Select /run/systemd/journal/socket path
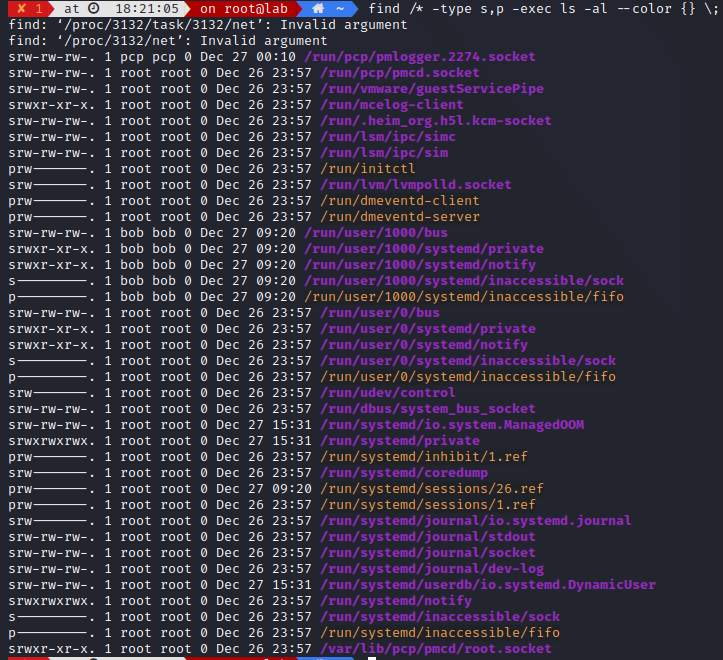 (428, 553)
